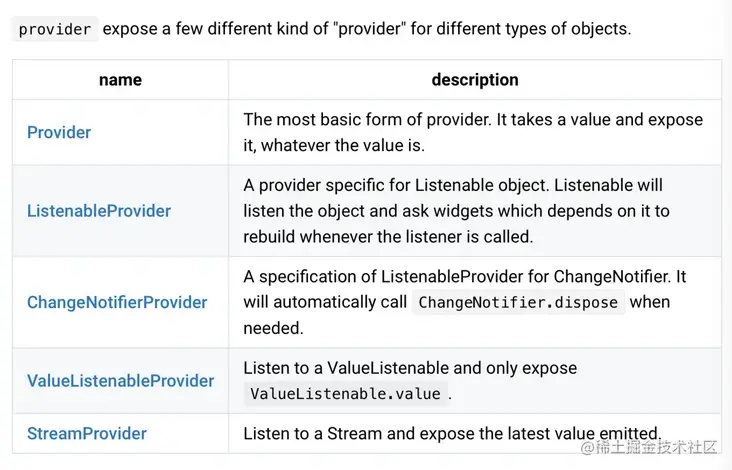The width and height of the screenshot is (732, 470).
Task: Click "Listen to a ValueListenable and only expose" text
Action: click(410, 368)
